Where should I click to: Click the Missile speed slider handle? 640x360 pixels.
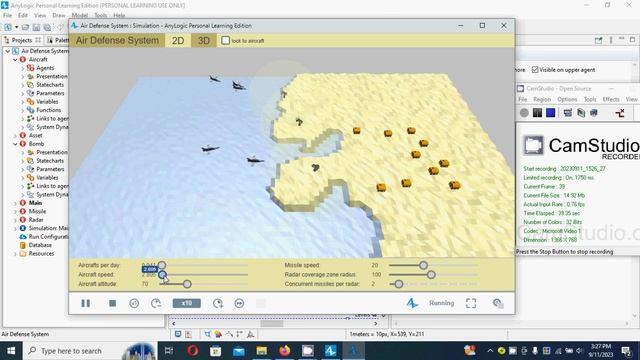[x=423, y=265]
